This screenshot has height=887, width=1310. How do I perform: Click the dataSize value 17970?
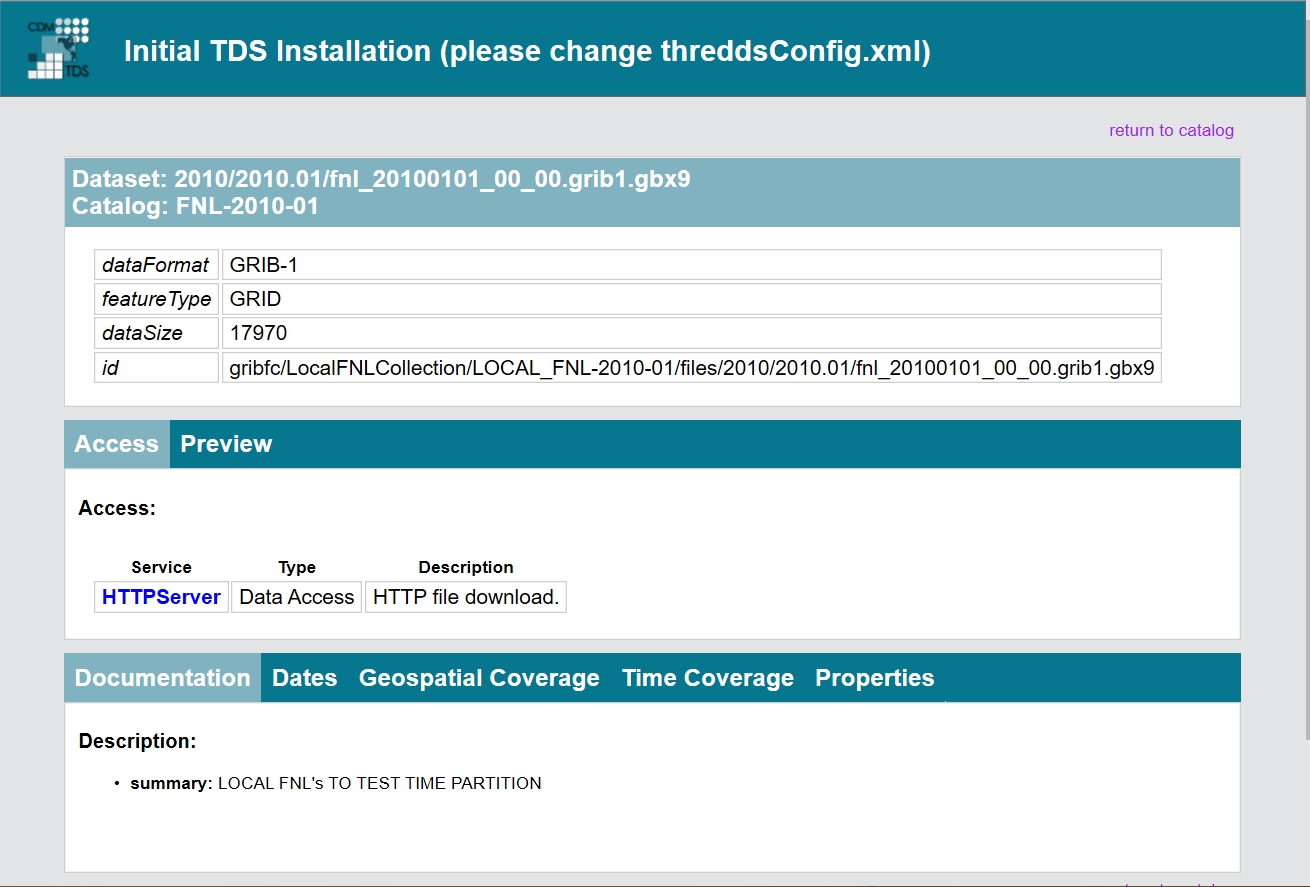pyautogui.click(x=258, y=333)
